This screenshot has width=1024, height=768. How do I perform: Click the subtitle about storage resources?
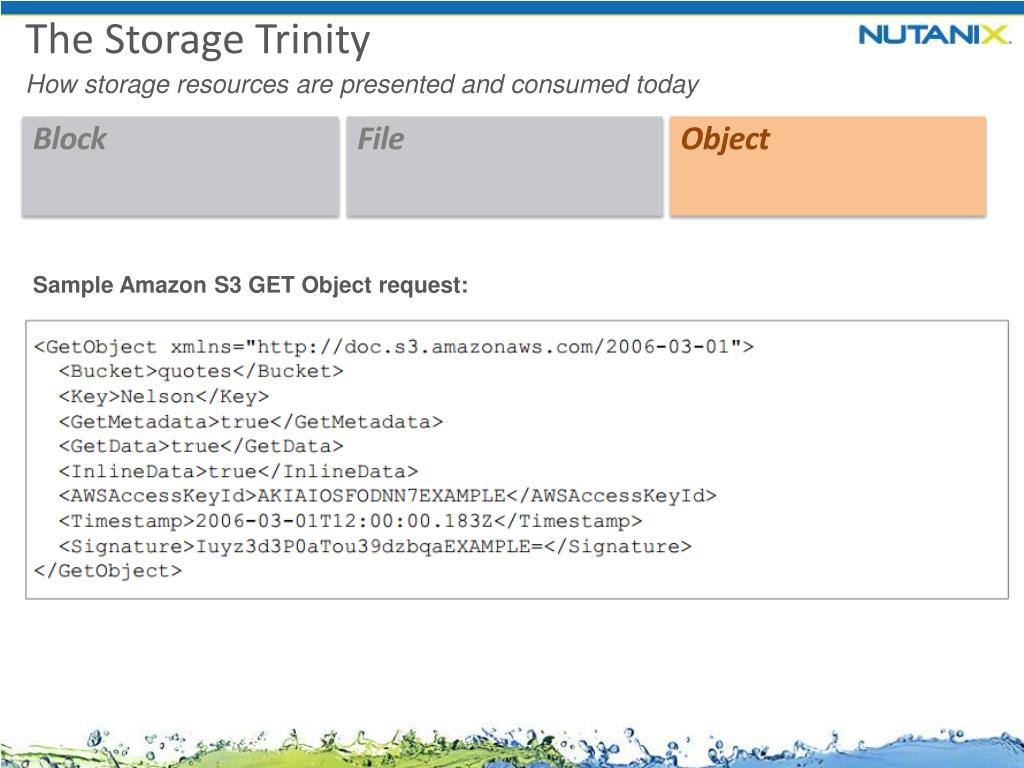(x=362, y=85)
